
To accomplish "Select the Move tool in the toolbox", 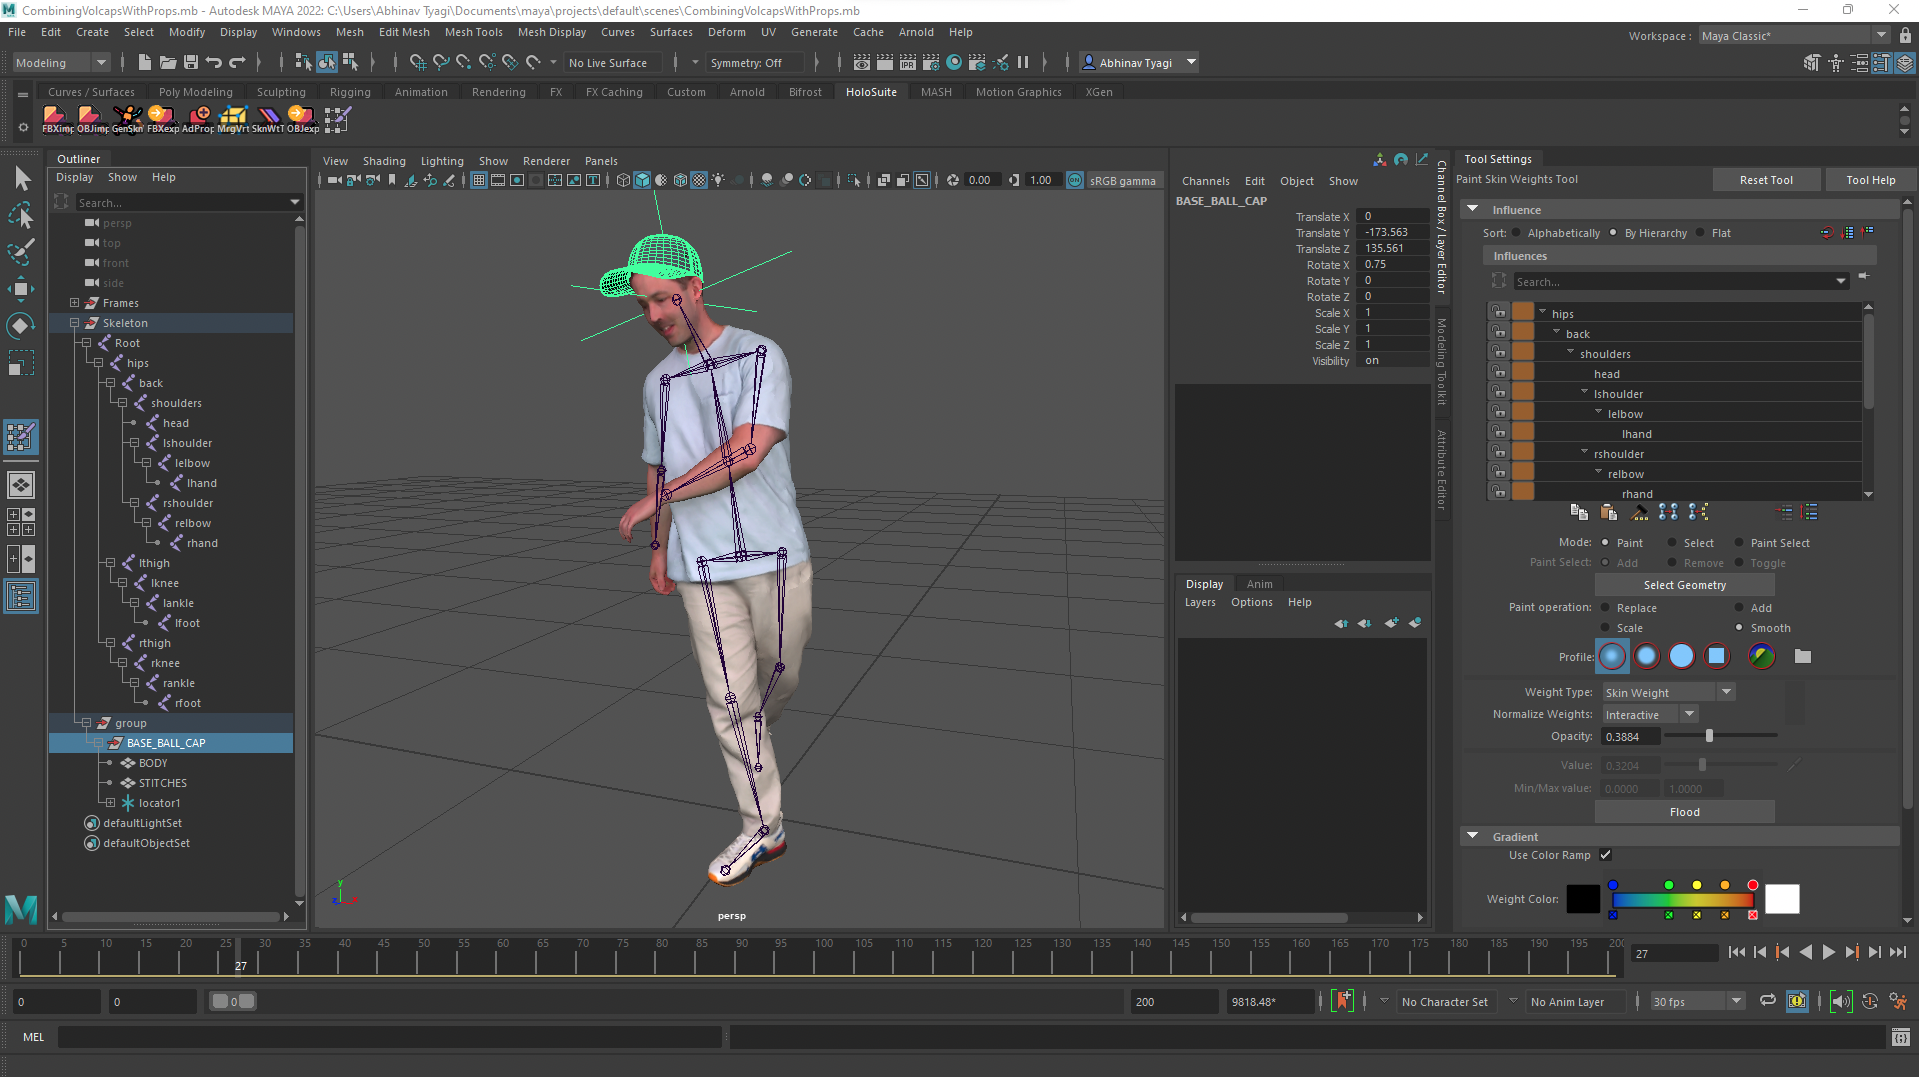I will click(x=21, y=289).
